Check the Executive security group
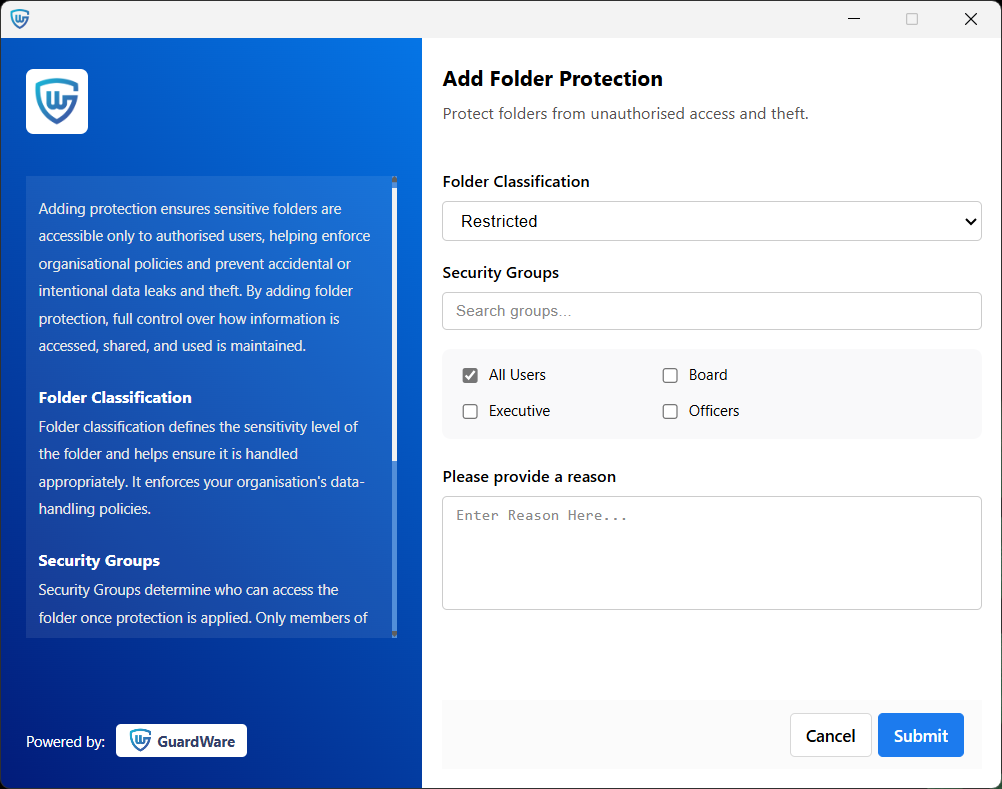 (470, 411)
